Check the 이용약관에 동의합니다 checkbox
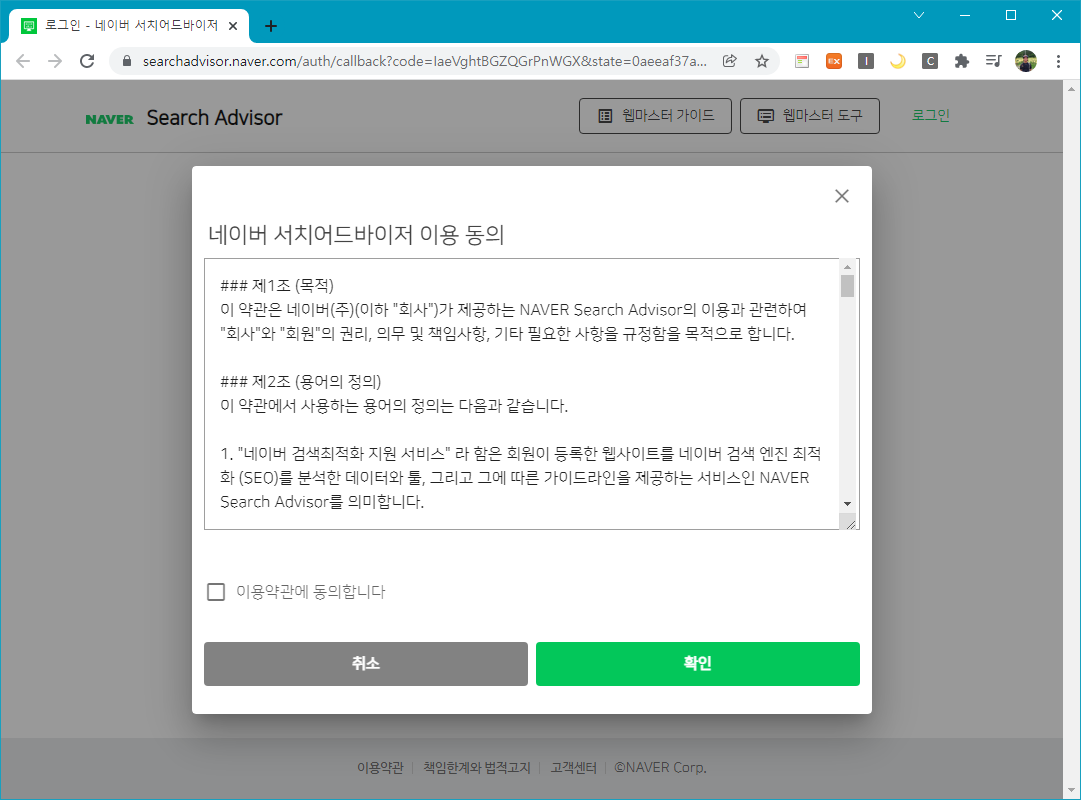The image size is (1081, 800). click(x=216, y=592)
